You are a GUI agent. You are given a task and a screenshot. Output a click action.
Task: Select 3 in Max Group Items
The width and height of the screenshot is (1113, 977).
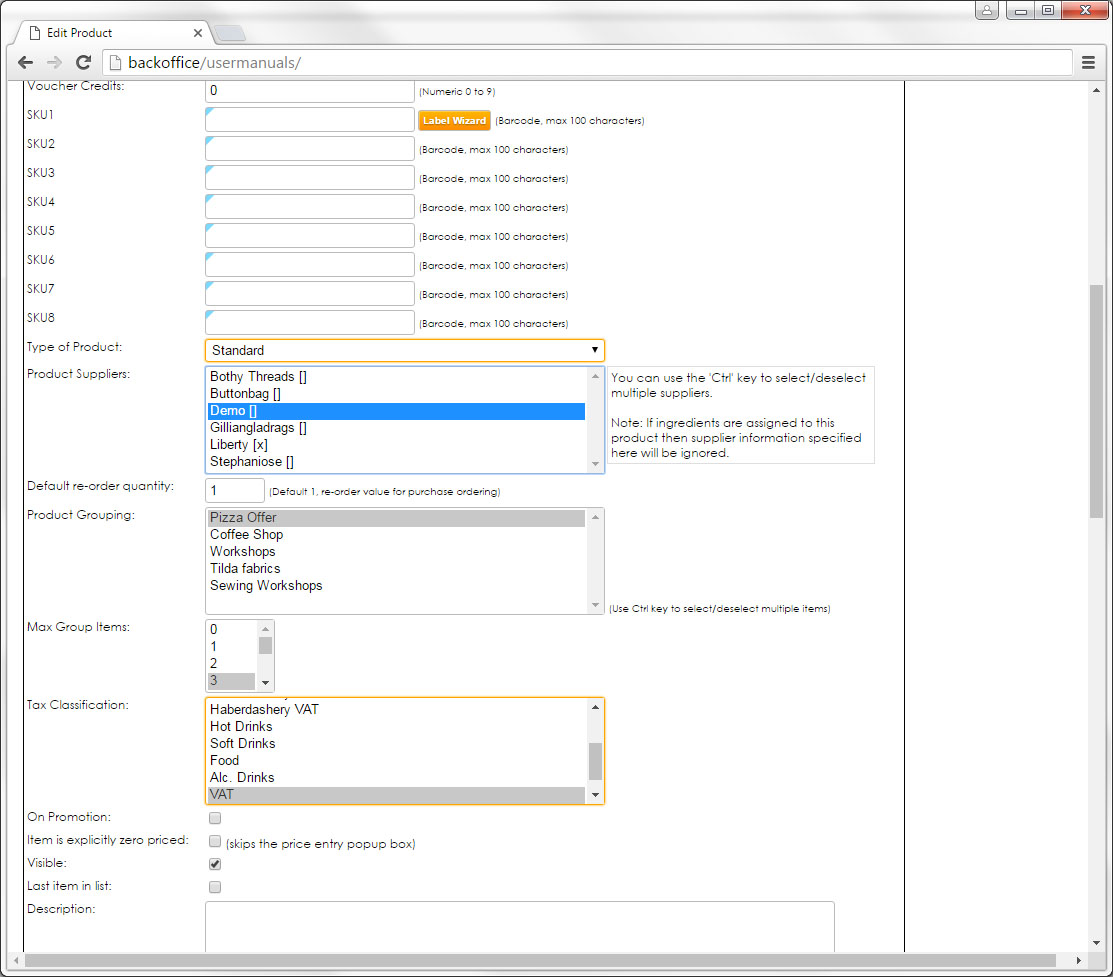(231, 680)
